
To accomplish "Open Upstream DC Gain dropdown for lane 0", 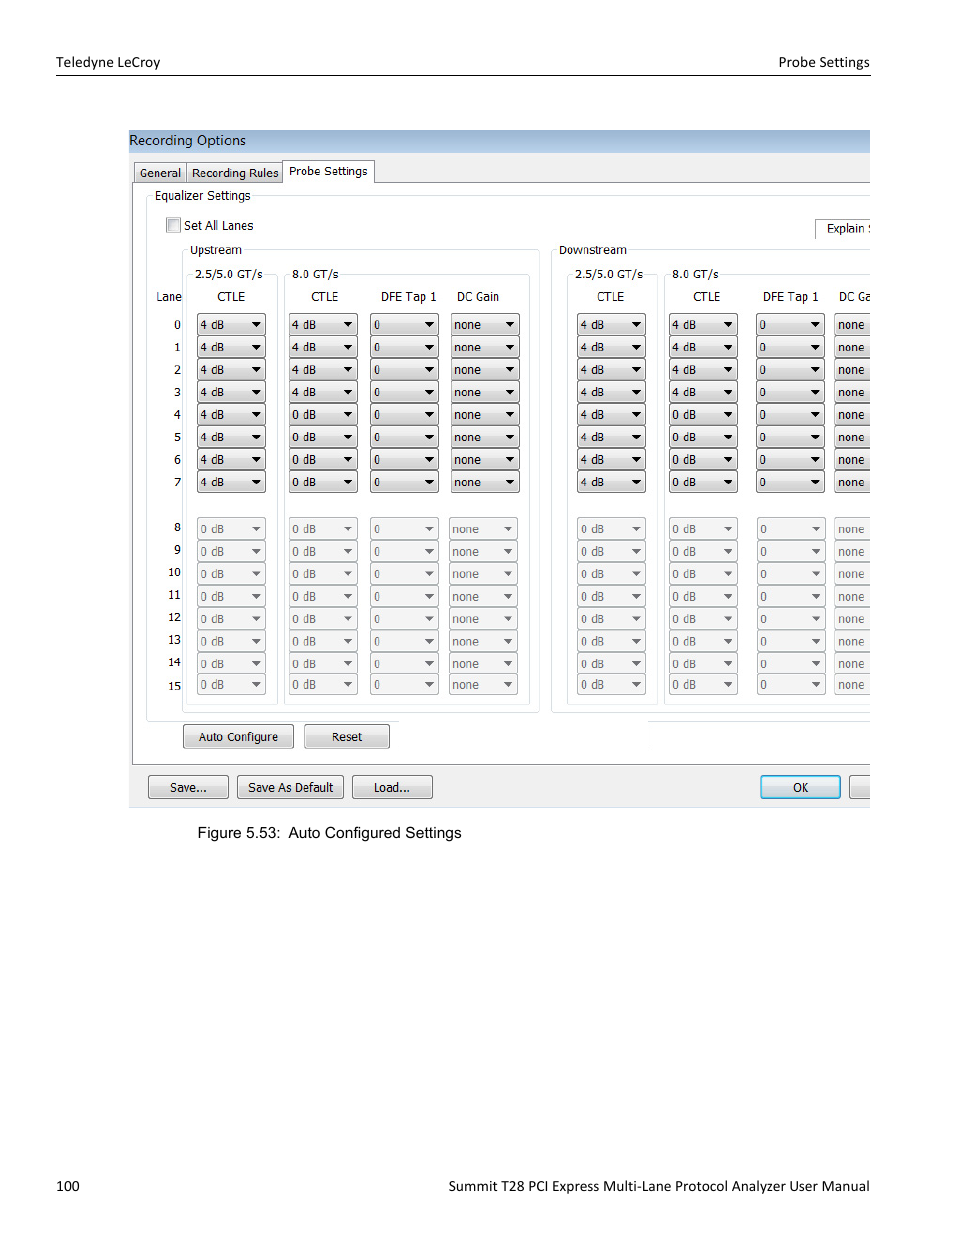I will coord(485,325).
